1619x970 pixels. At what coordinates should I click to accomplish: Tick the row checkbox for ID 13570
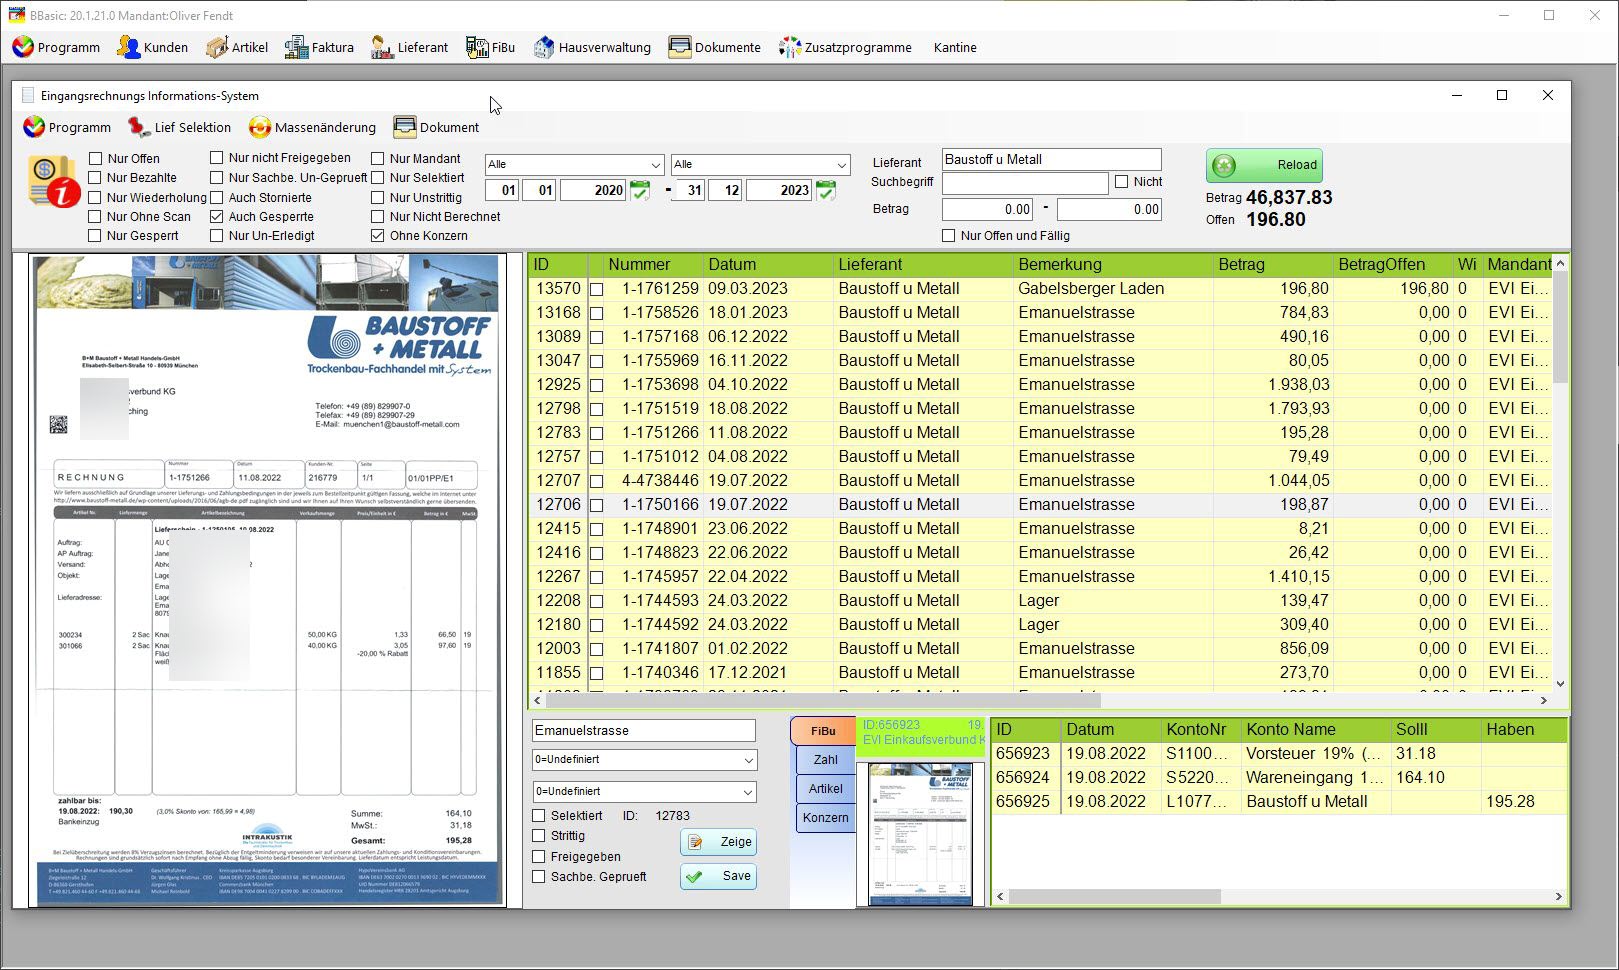point(596,289)
